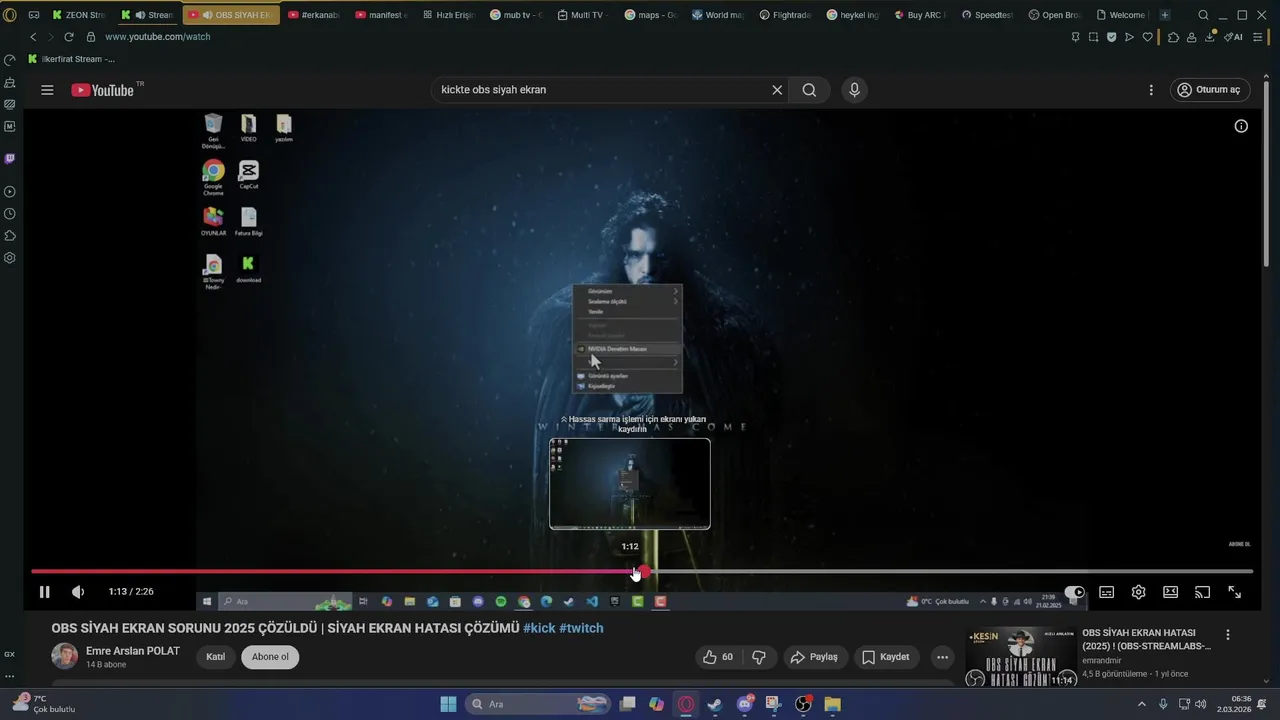
Task: Open video player settings gear
Action: tap(1138, 592)
